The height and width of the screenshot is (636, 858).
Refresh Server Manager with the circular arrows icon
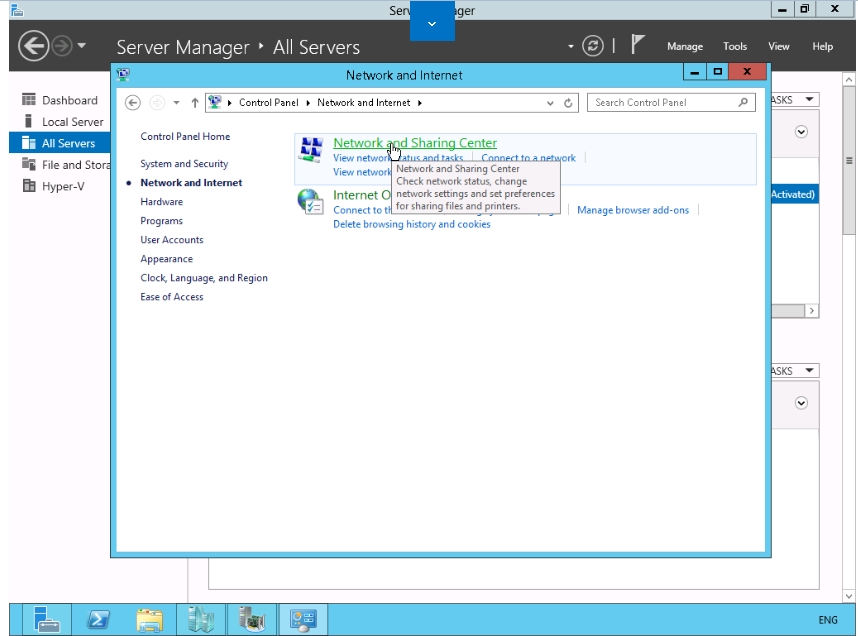593,46
